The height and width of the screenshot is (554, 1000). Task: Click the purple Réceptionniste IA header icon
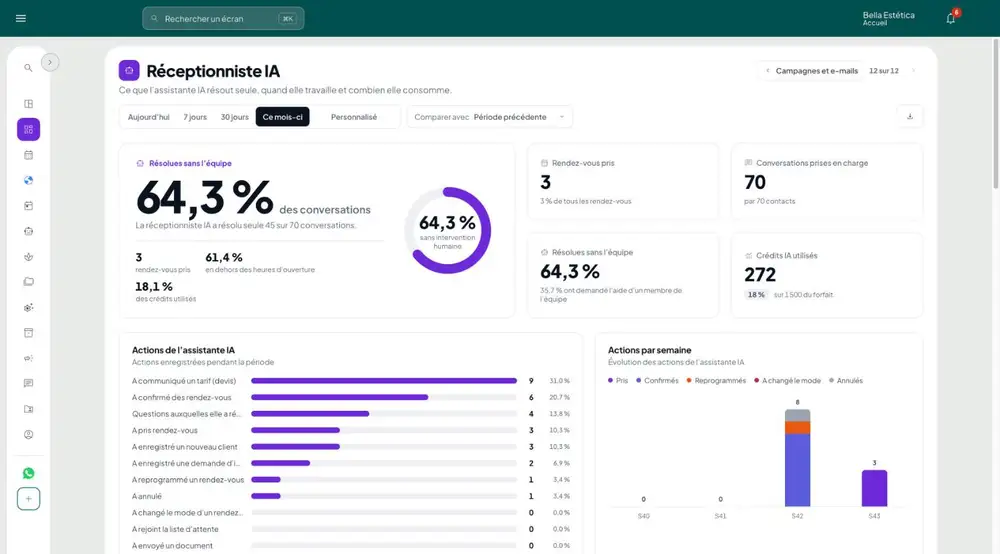(129, 70)
